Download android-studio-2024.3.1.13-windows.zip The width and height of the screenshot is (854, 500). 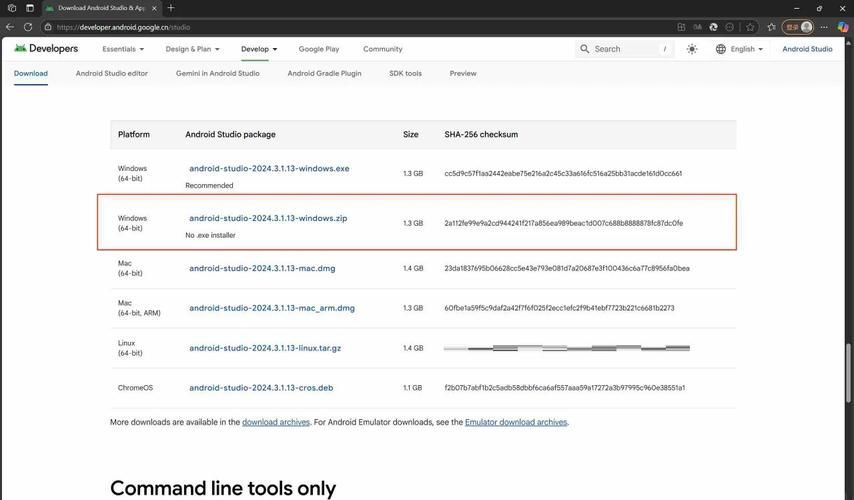coord(268,218)
